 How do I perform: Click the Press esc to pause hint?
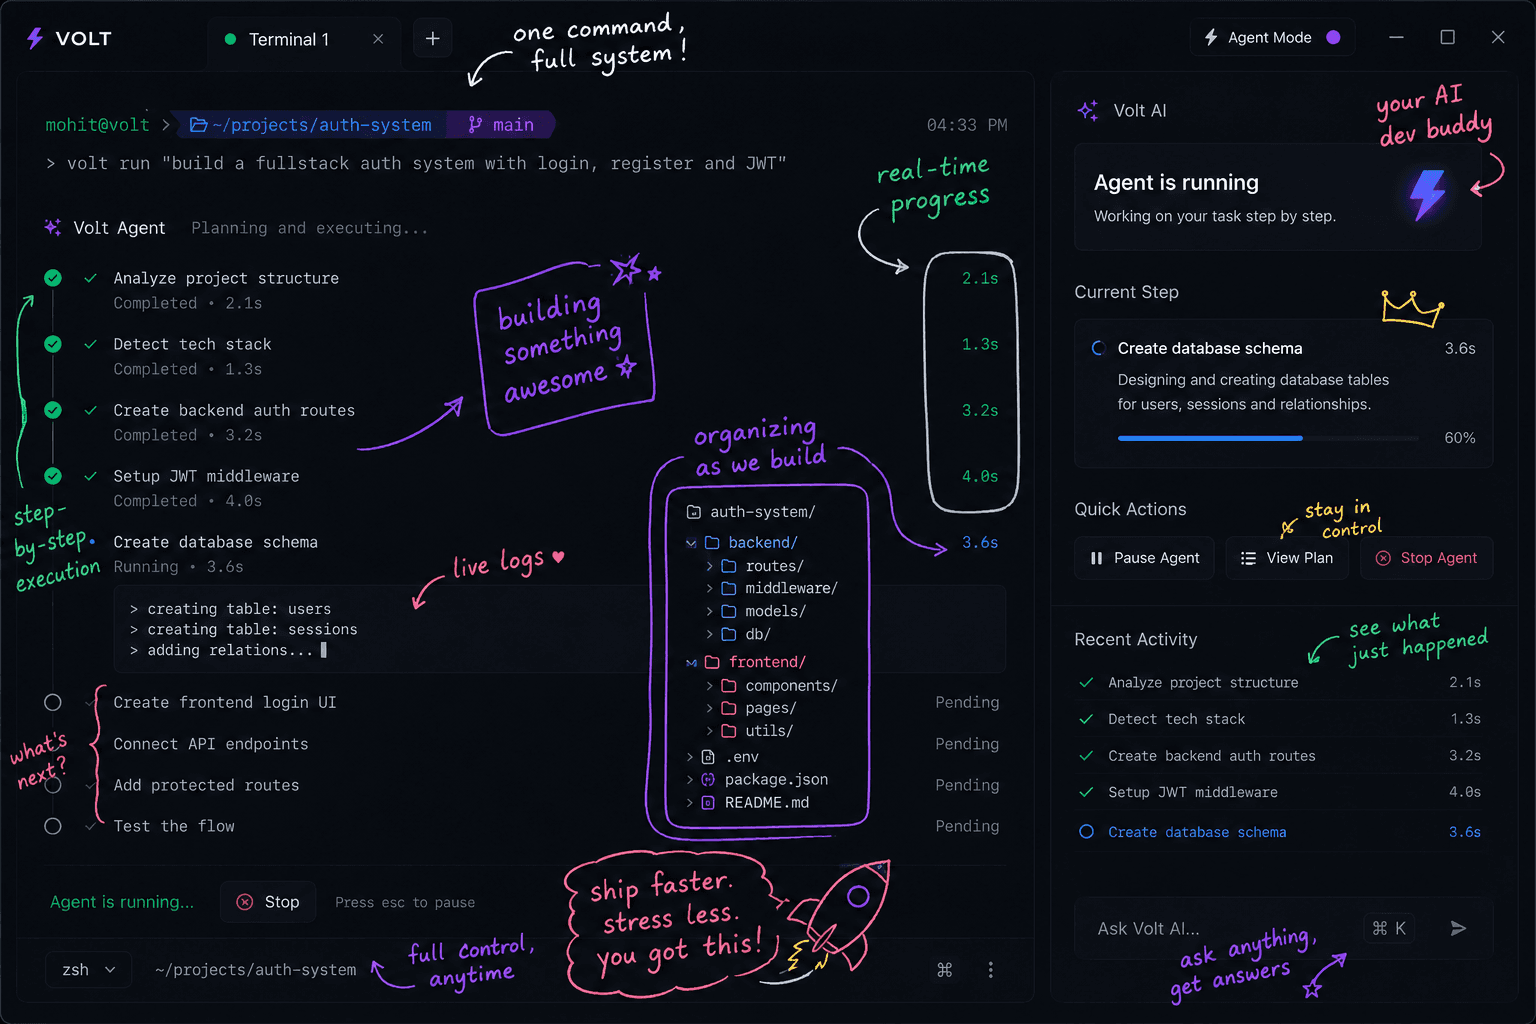(x=405, y=903)
